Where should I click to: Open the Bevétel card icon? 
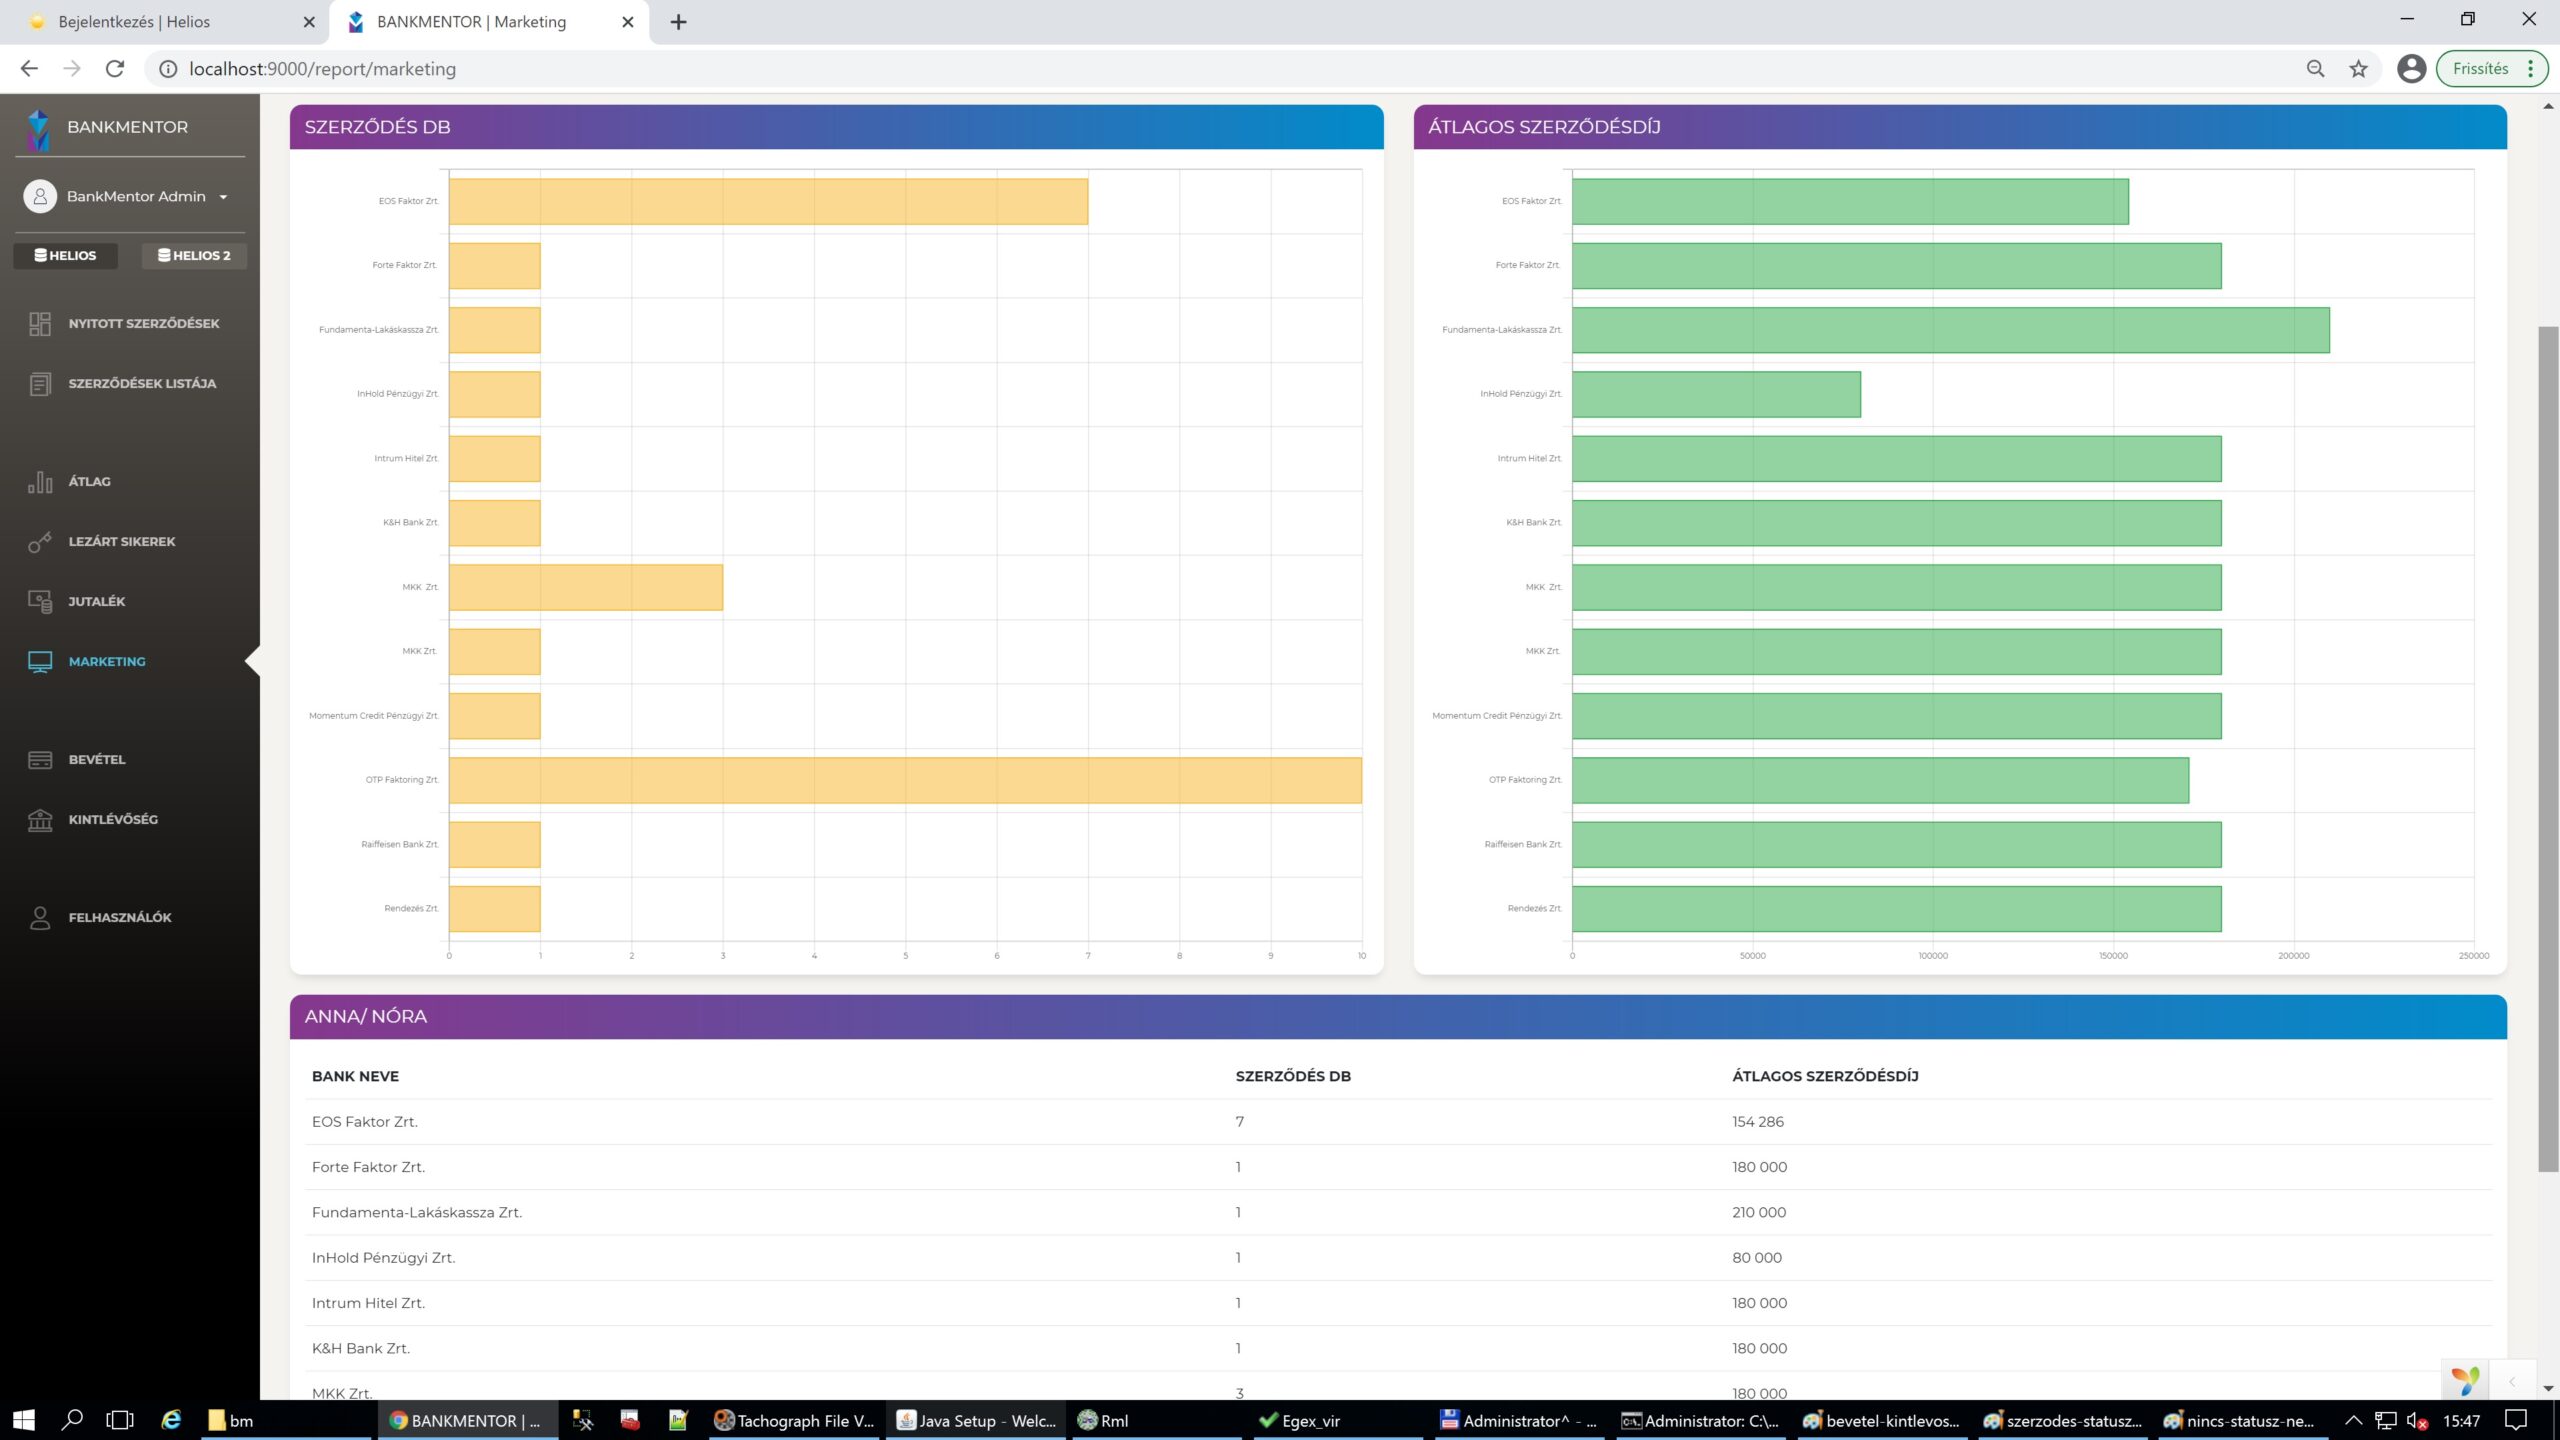(x=40, y=760)
